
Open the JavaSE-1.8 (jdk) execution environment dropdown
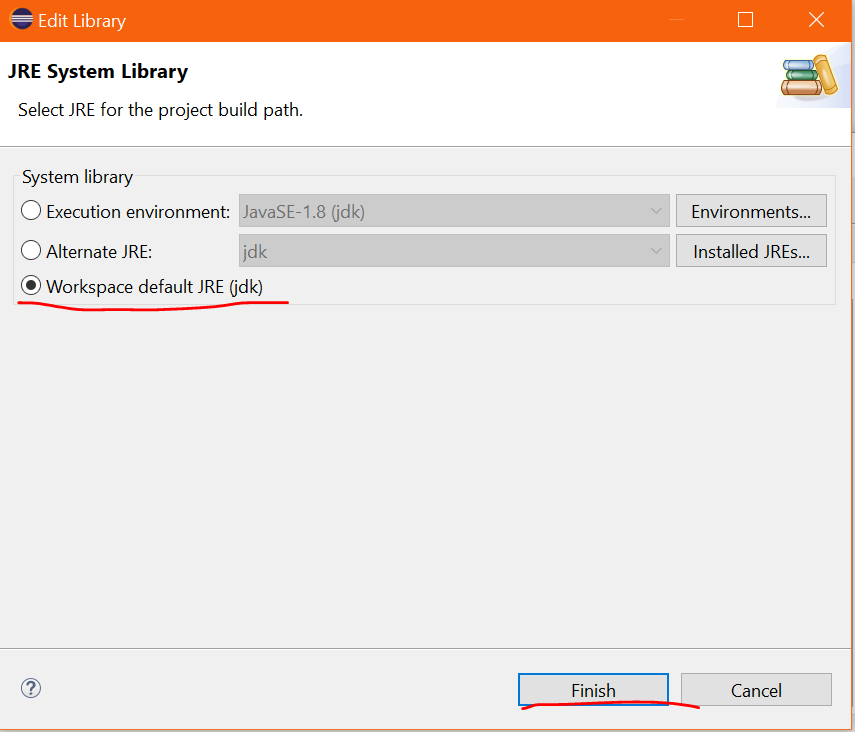coord(454,211)
